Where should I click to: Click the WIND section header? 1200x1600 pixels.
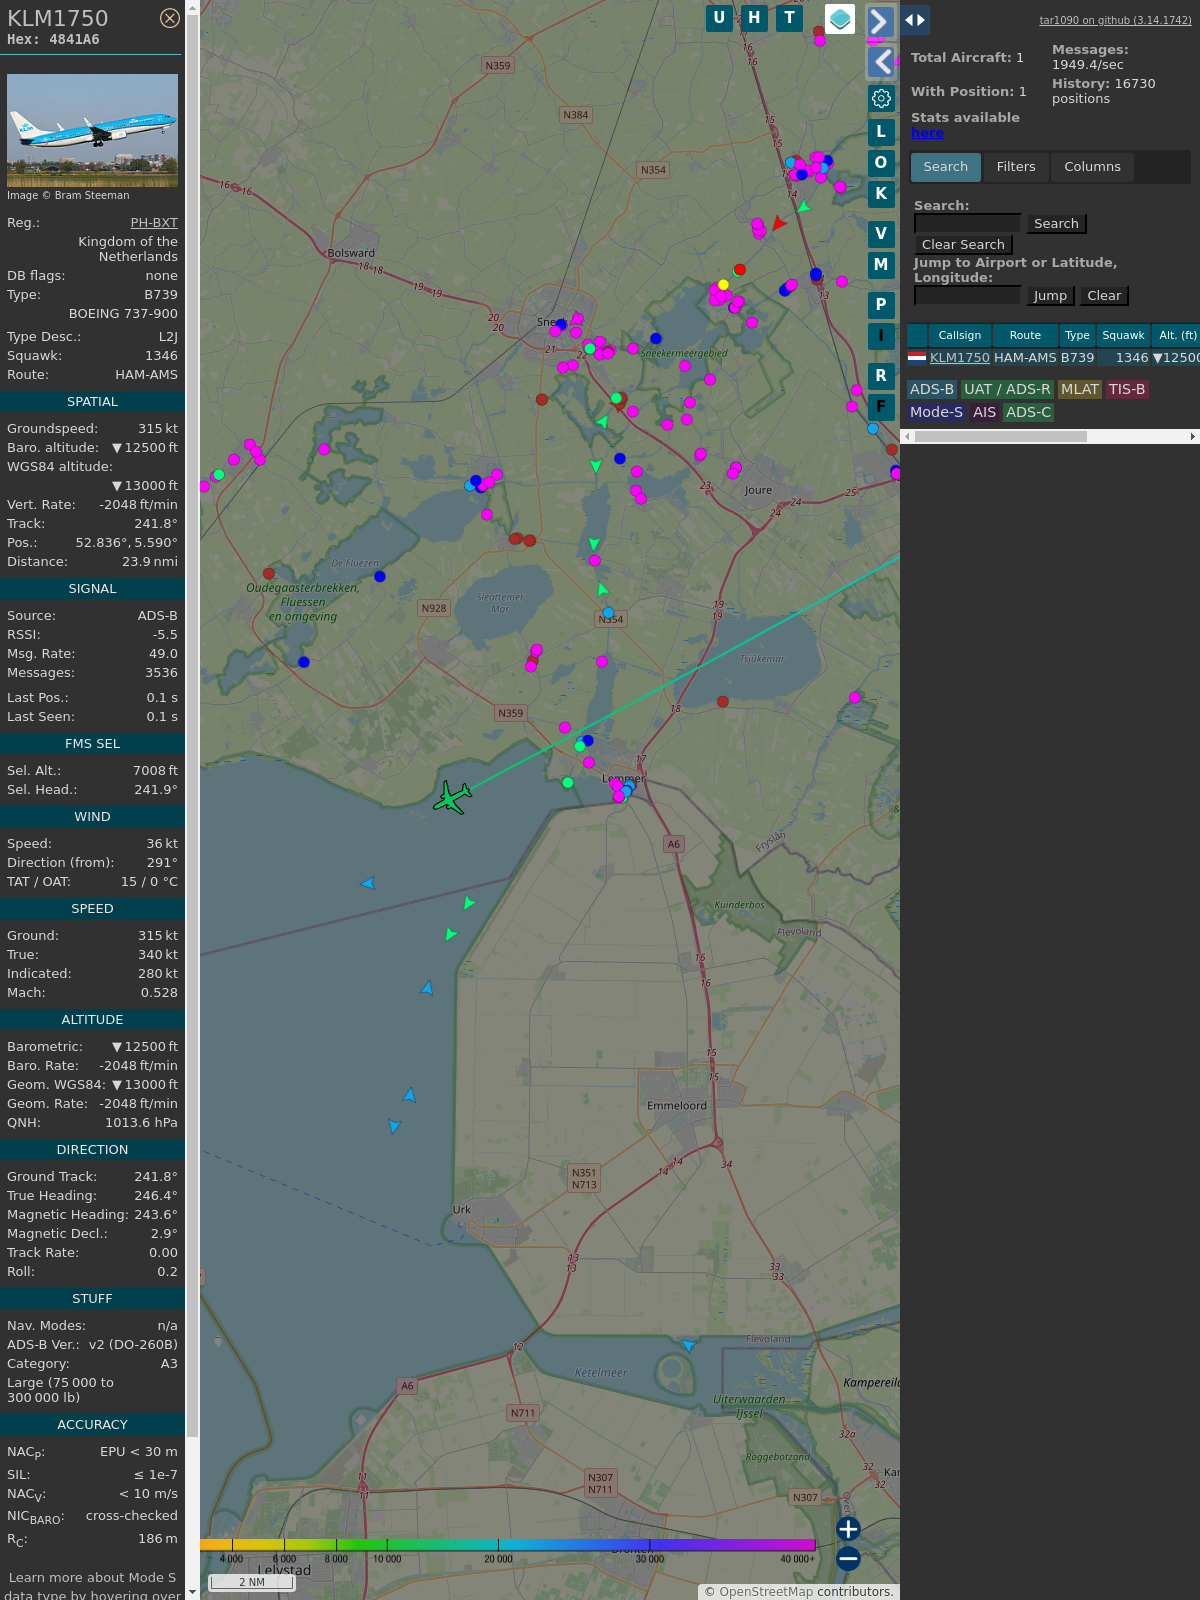(92, 817)
